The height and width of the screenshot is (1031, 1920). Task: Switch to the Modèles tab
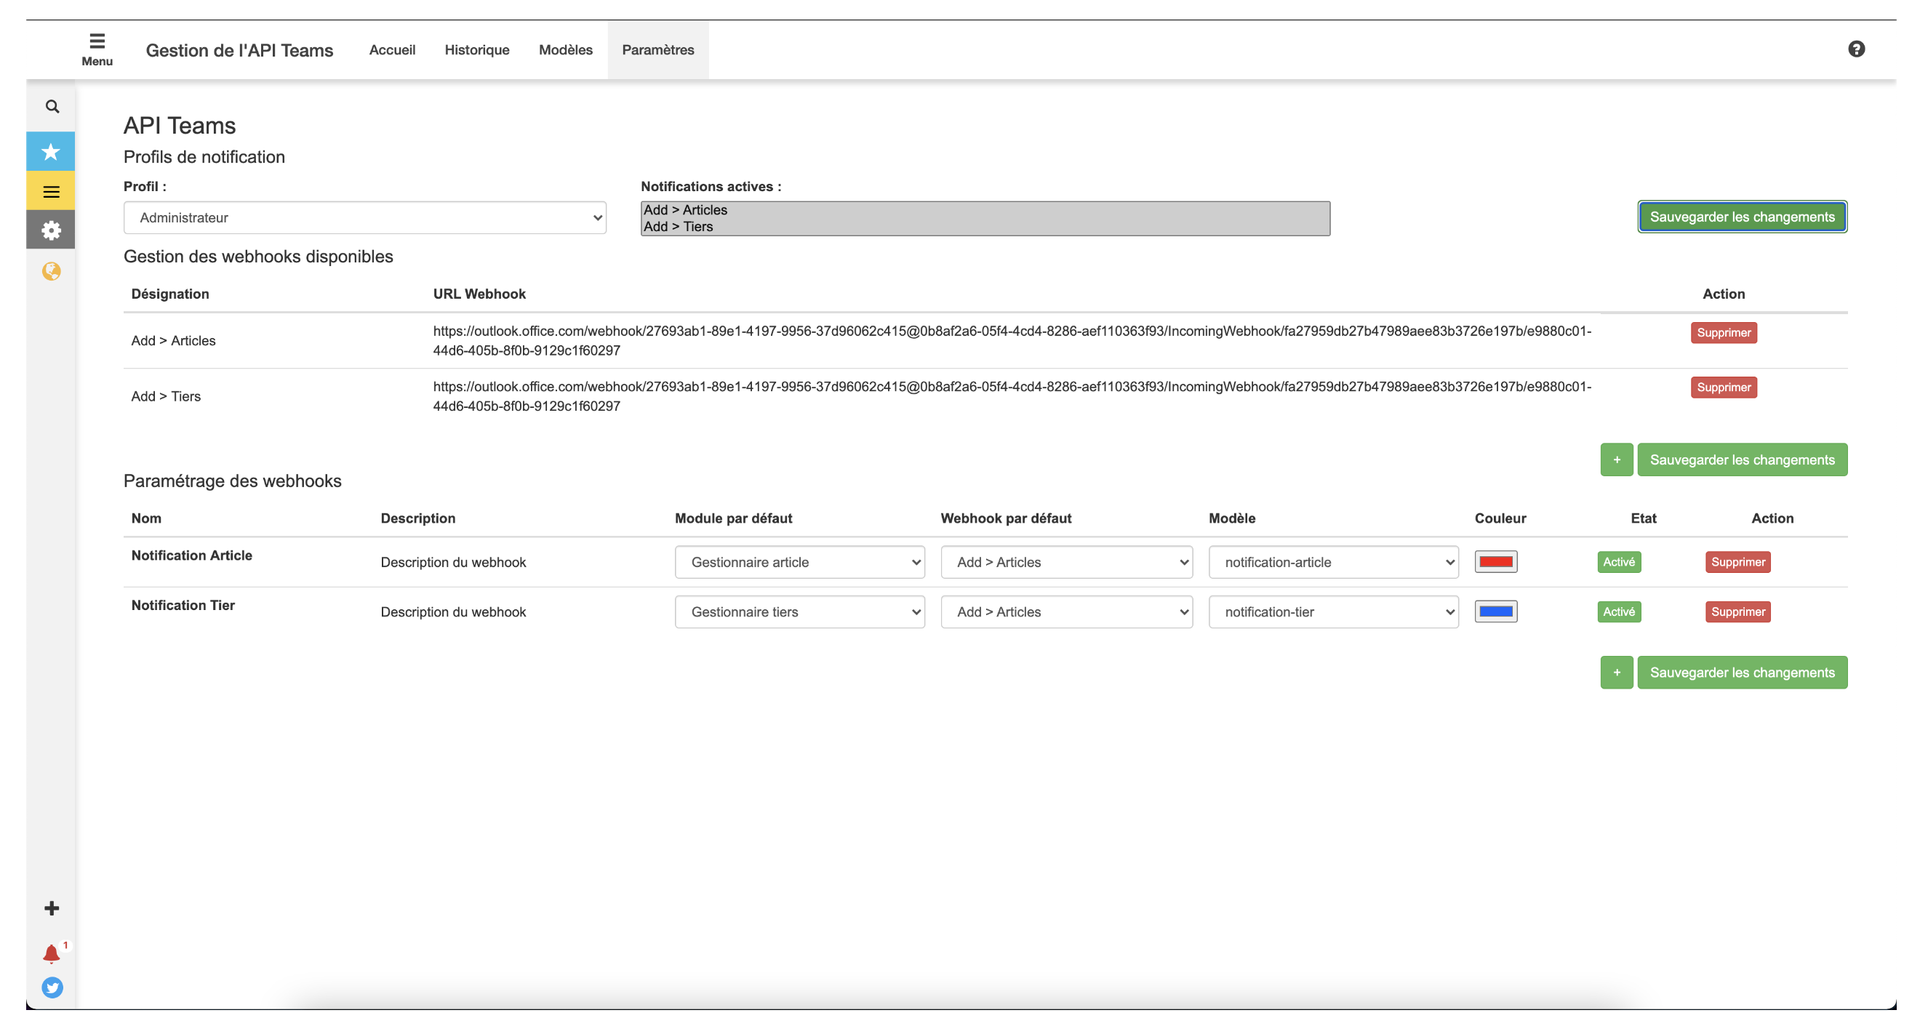pos(565,50)
